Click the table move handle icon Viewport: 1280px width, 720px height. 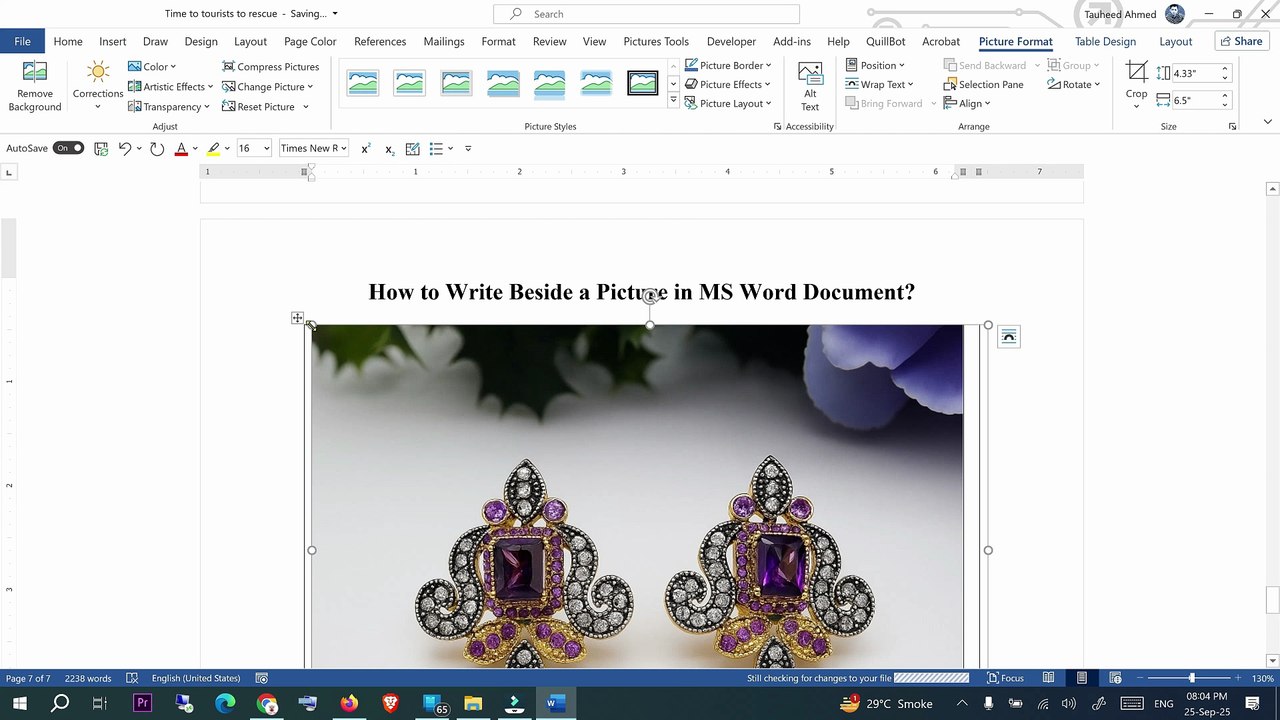(297, 318)
